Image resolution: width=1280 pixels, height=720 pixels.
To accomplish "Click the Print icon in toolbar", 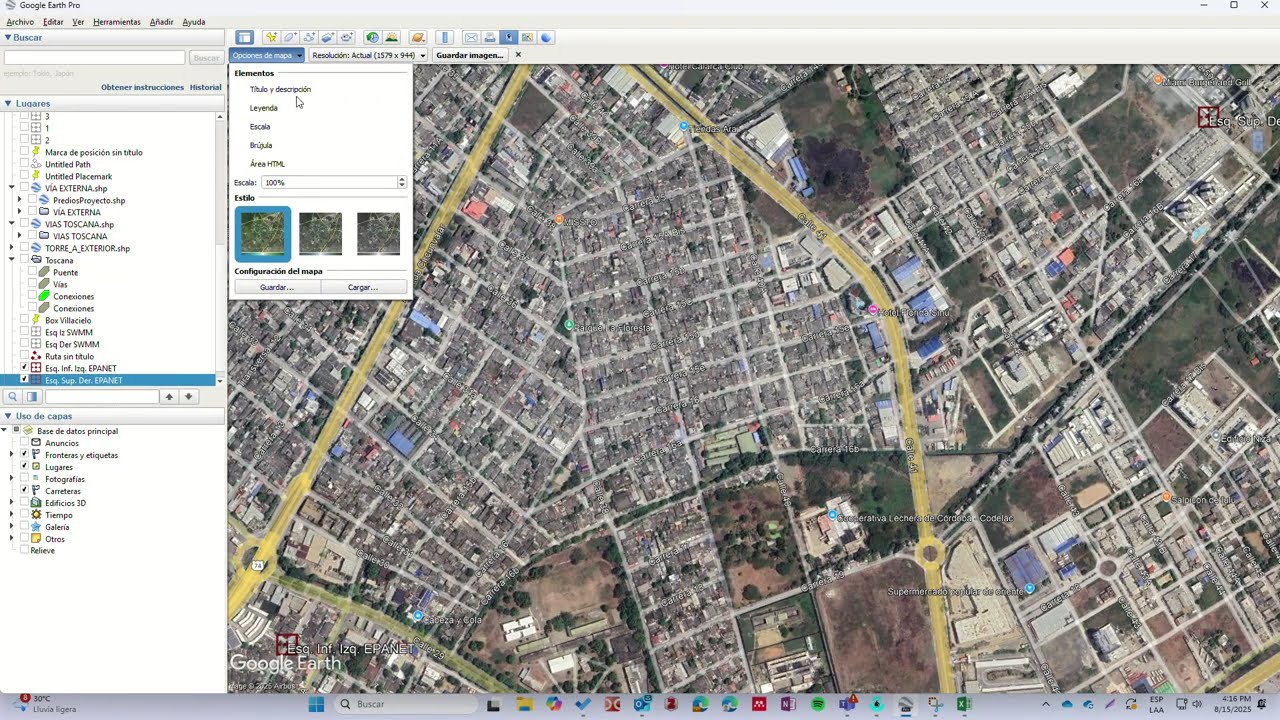I will tap(490, 38).
